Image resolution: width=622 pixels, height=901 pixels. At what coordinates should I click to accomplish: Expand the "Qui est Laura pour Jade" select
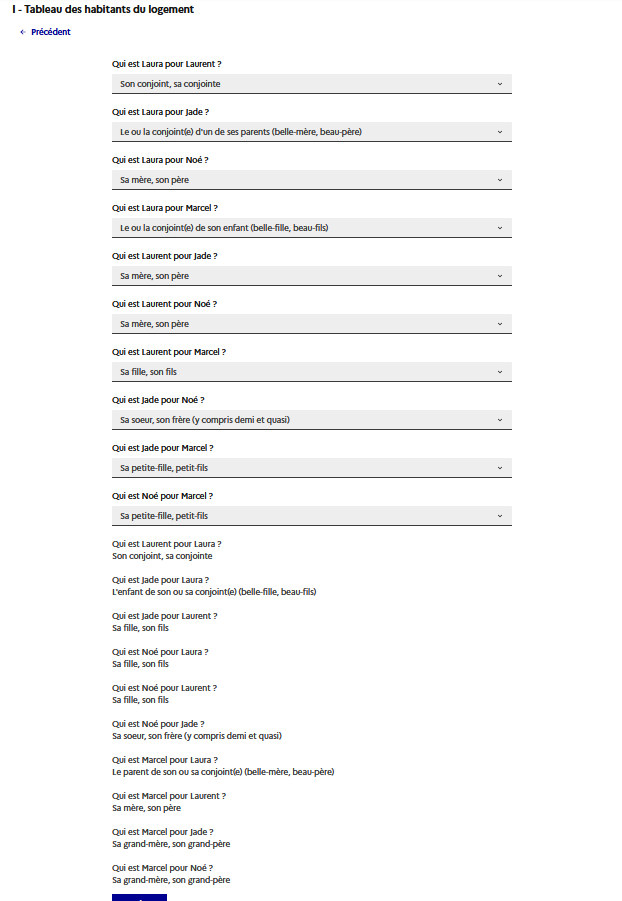(311, 132)
